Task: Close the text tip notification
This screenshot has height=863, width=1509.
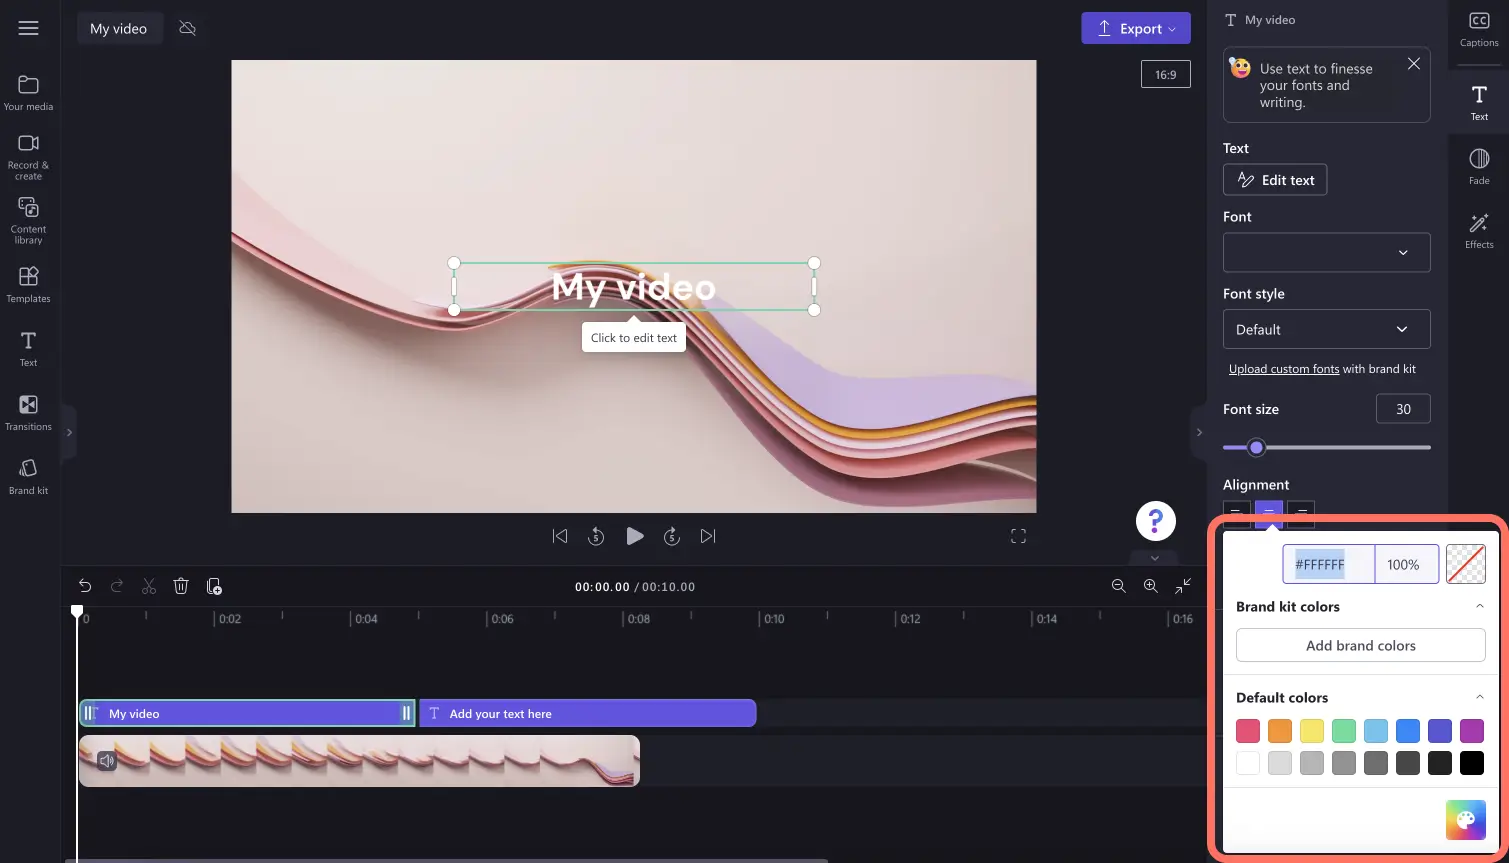Action: 1413,64
